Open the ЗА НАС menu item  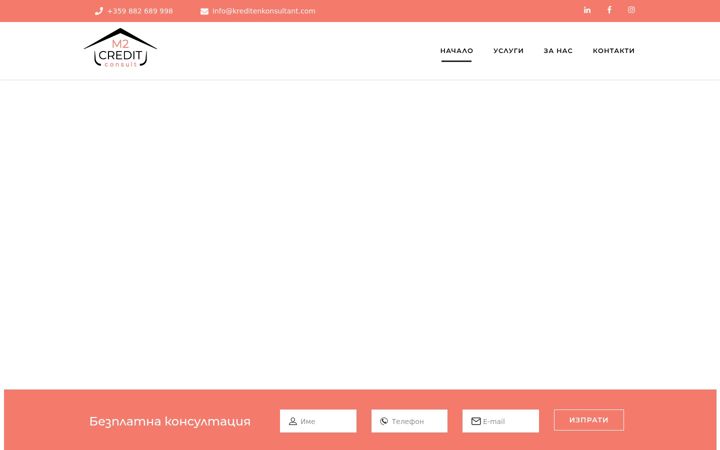558,51
